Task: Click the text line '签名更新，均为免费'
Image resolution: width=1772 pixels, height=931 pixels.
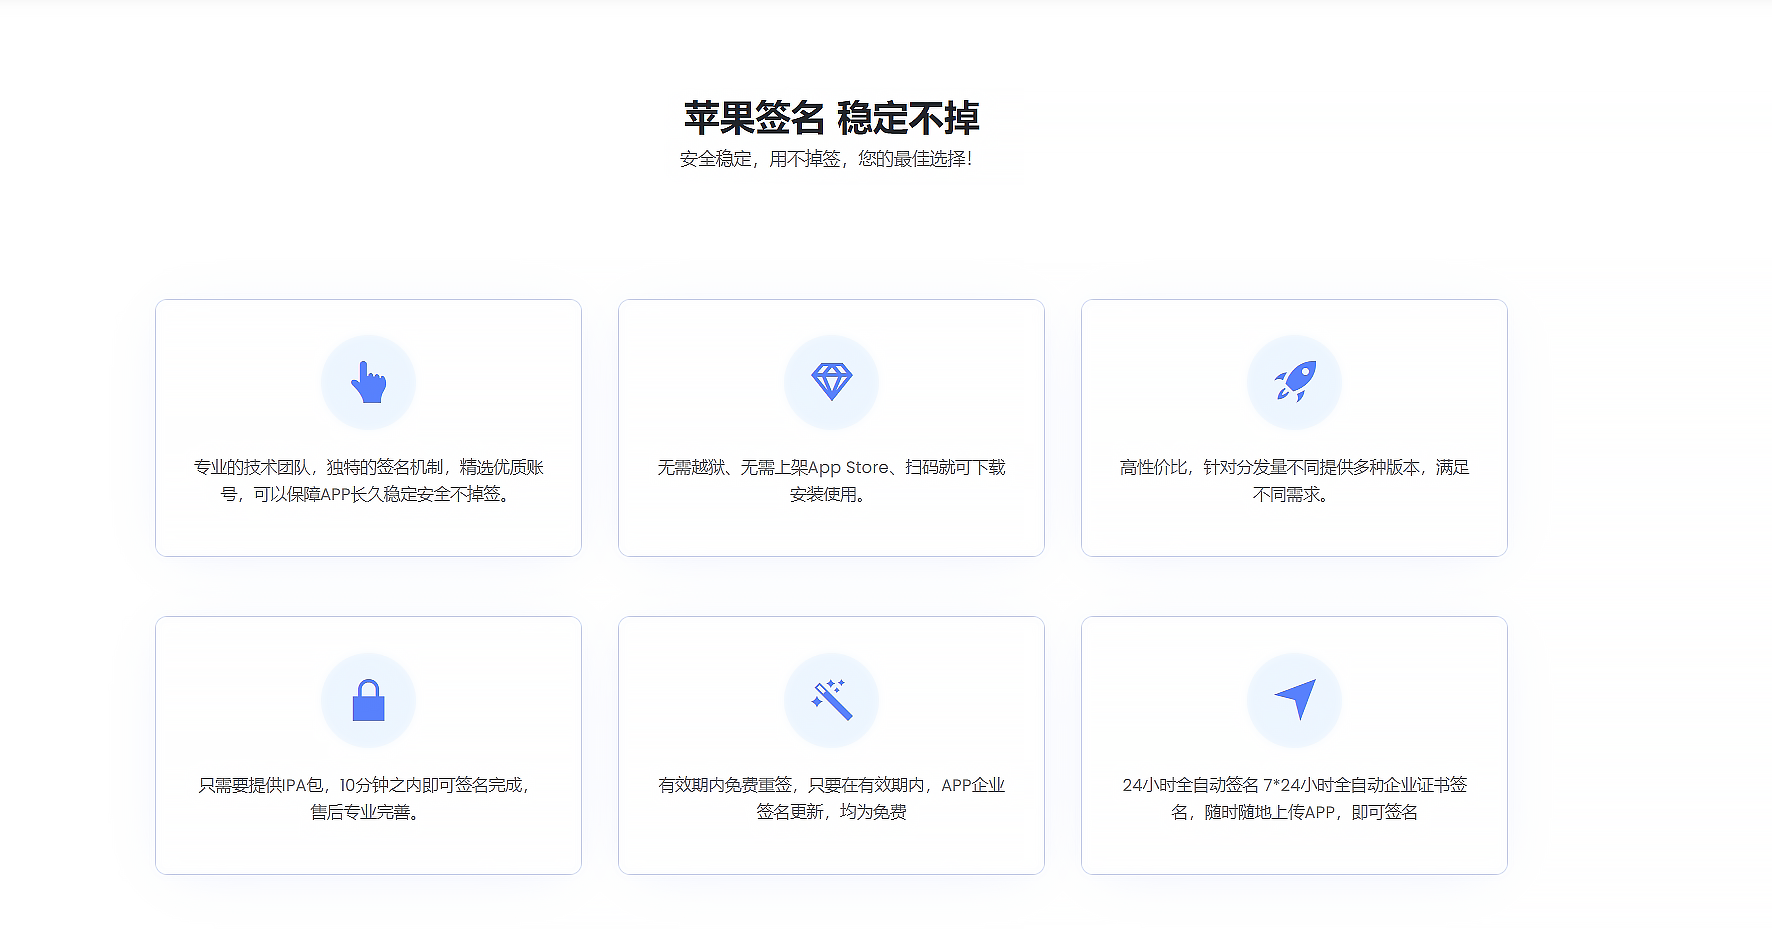Action: click(x=831, y=812)
